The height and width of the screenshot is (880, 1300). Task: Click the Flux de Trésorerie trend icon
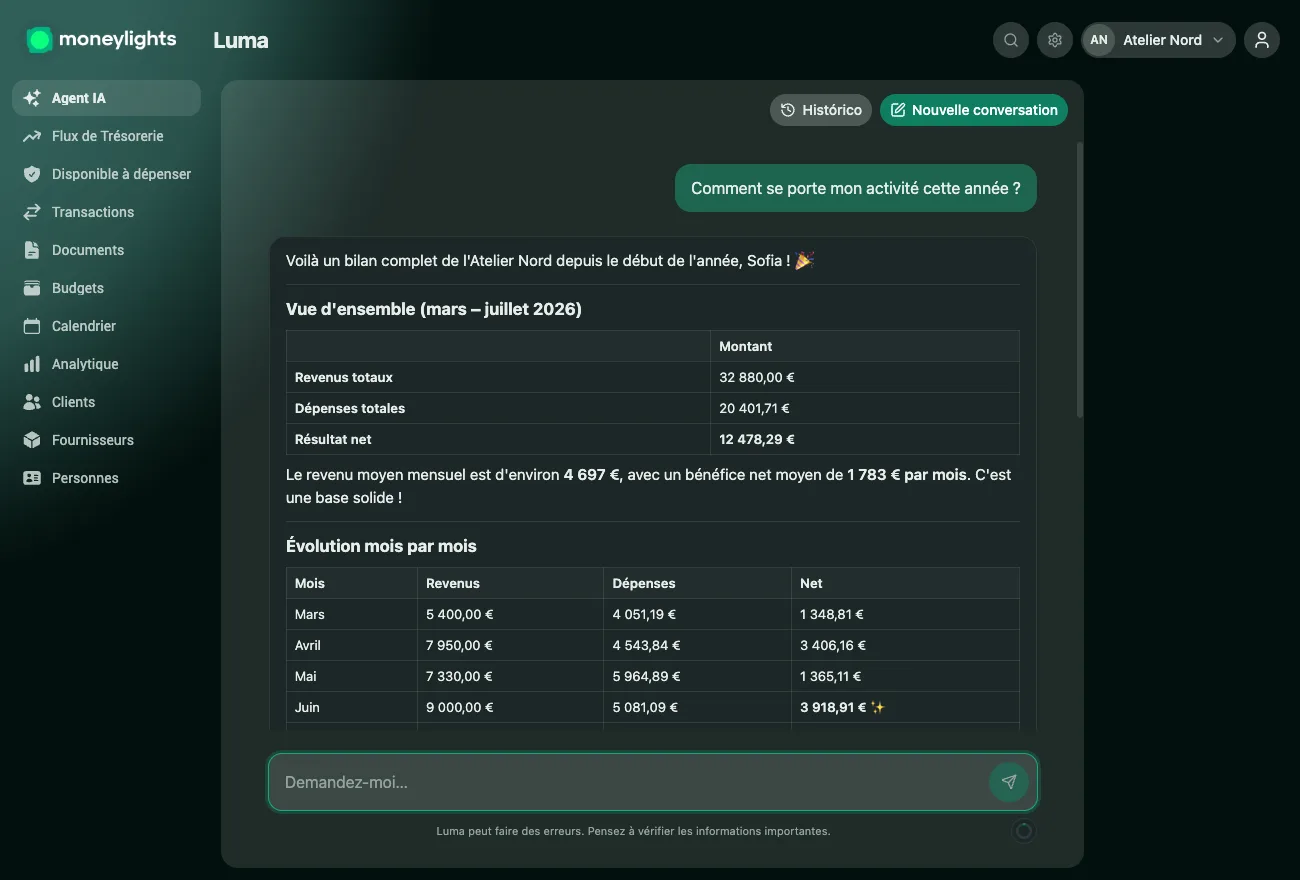(32, 136)
